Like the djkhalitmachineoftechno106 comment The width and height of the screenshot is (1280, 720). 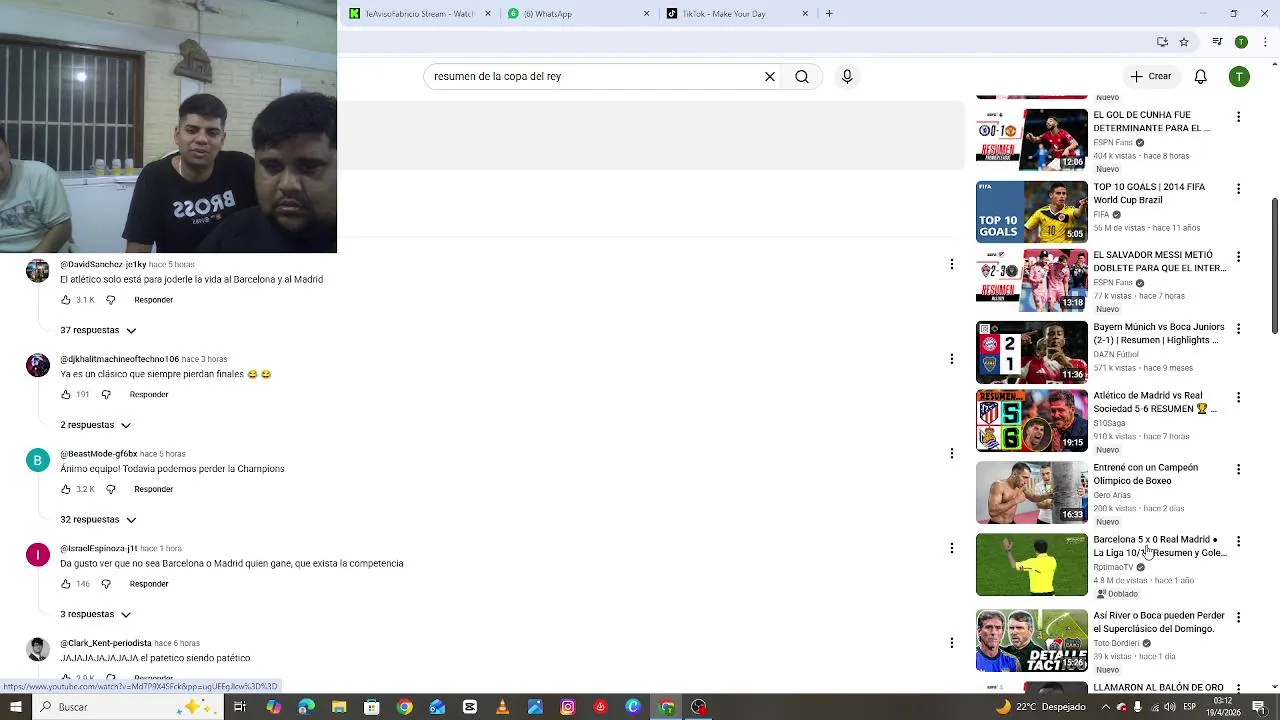tap(66, 395)
